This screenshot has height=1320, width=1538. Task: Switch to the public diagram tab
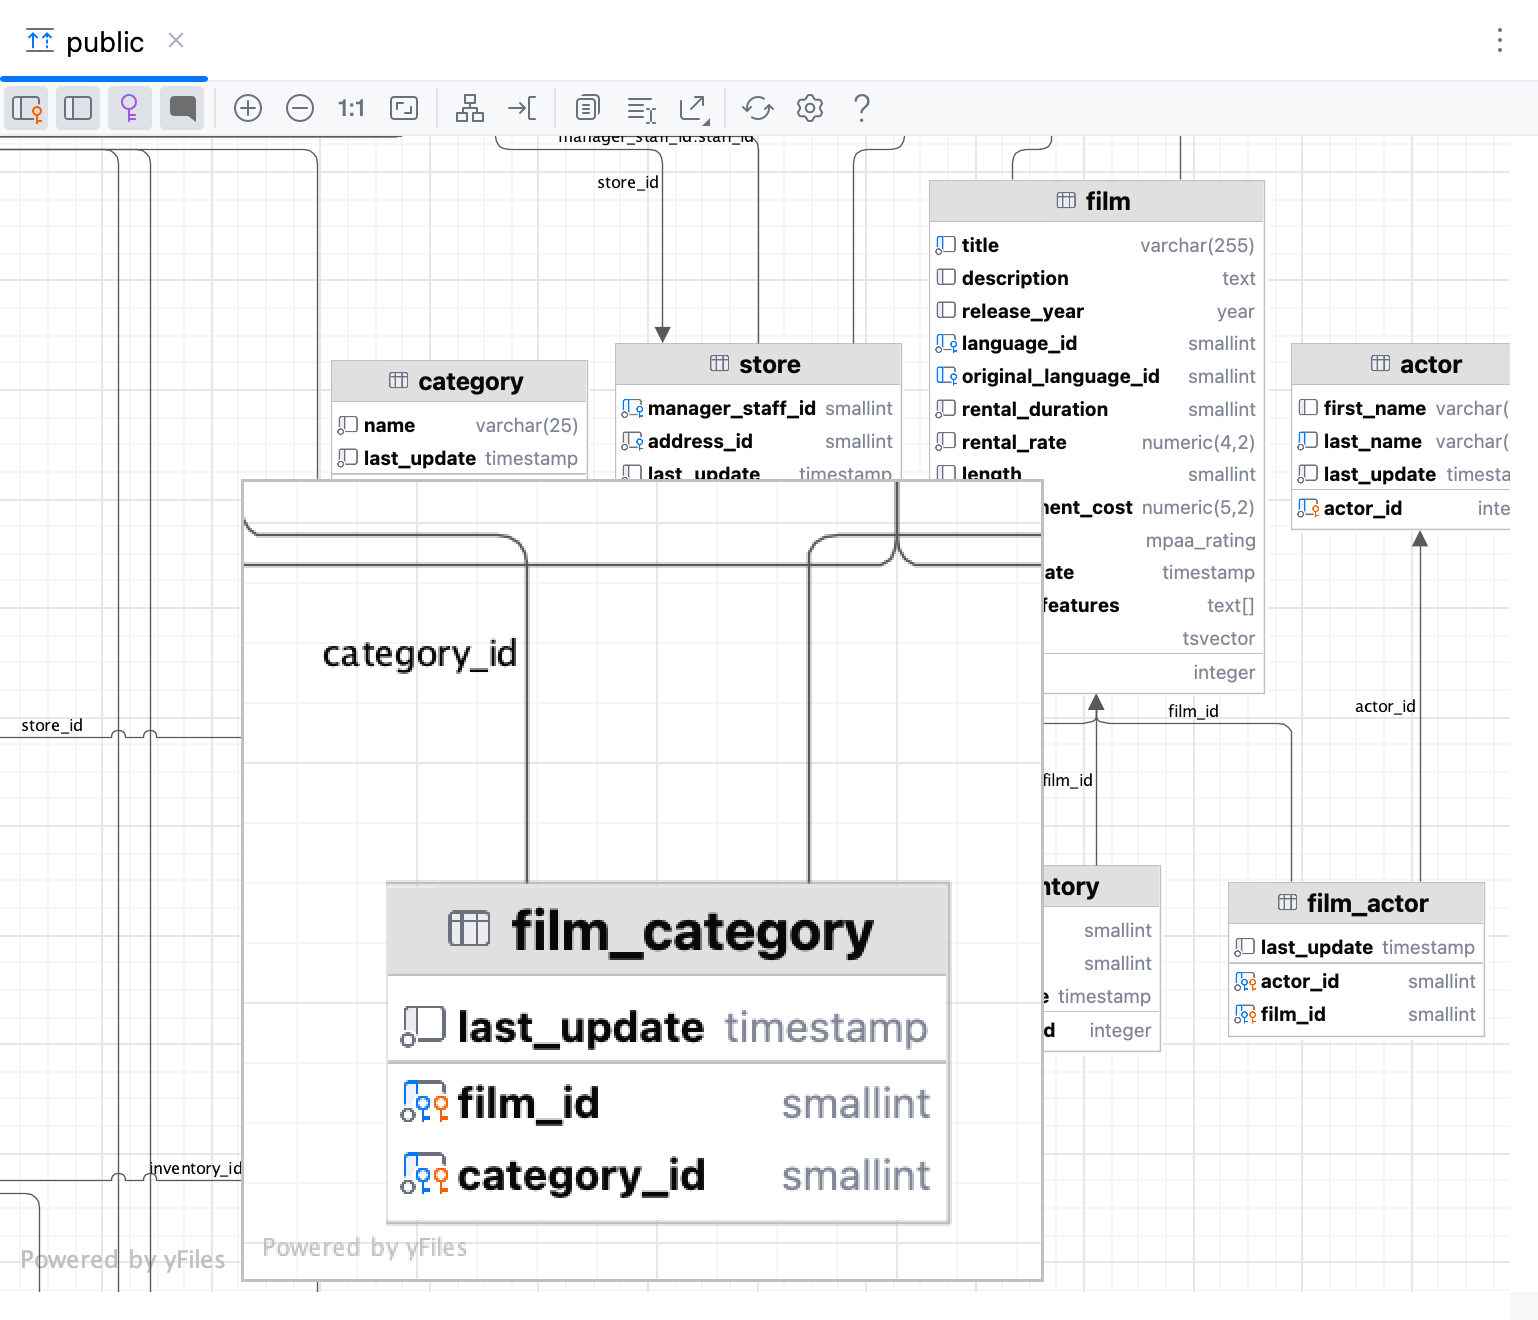[x=104, y=42]
